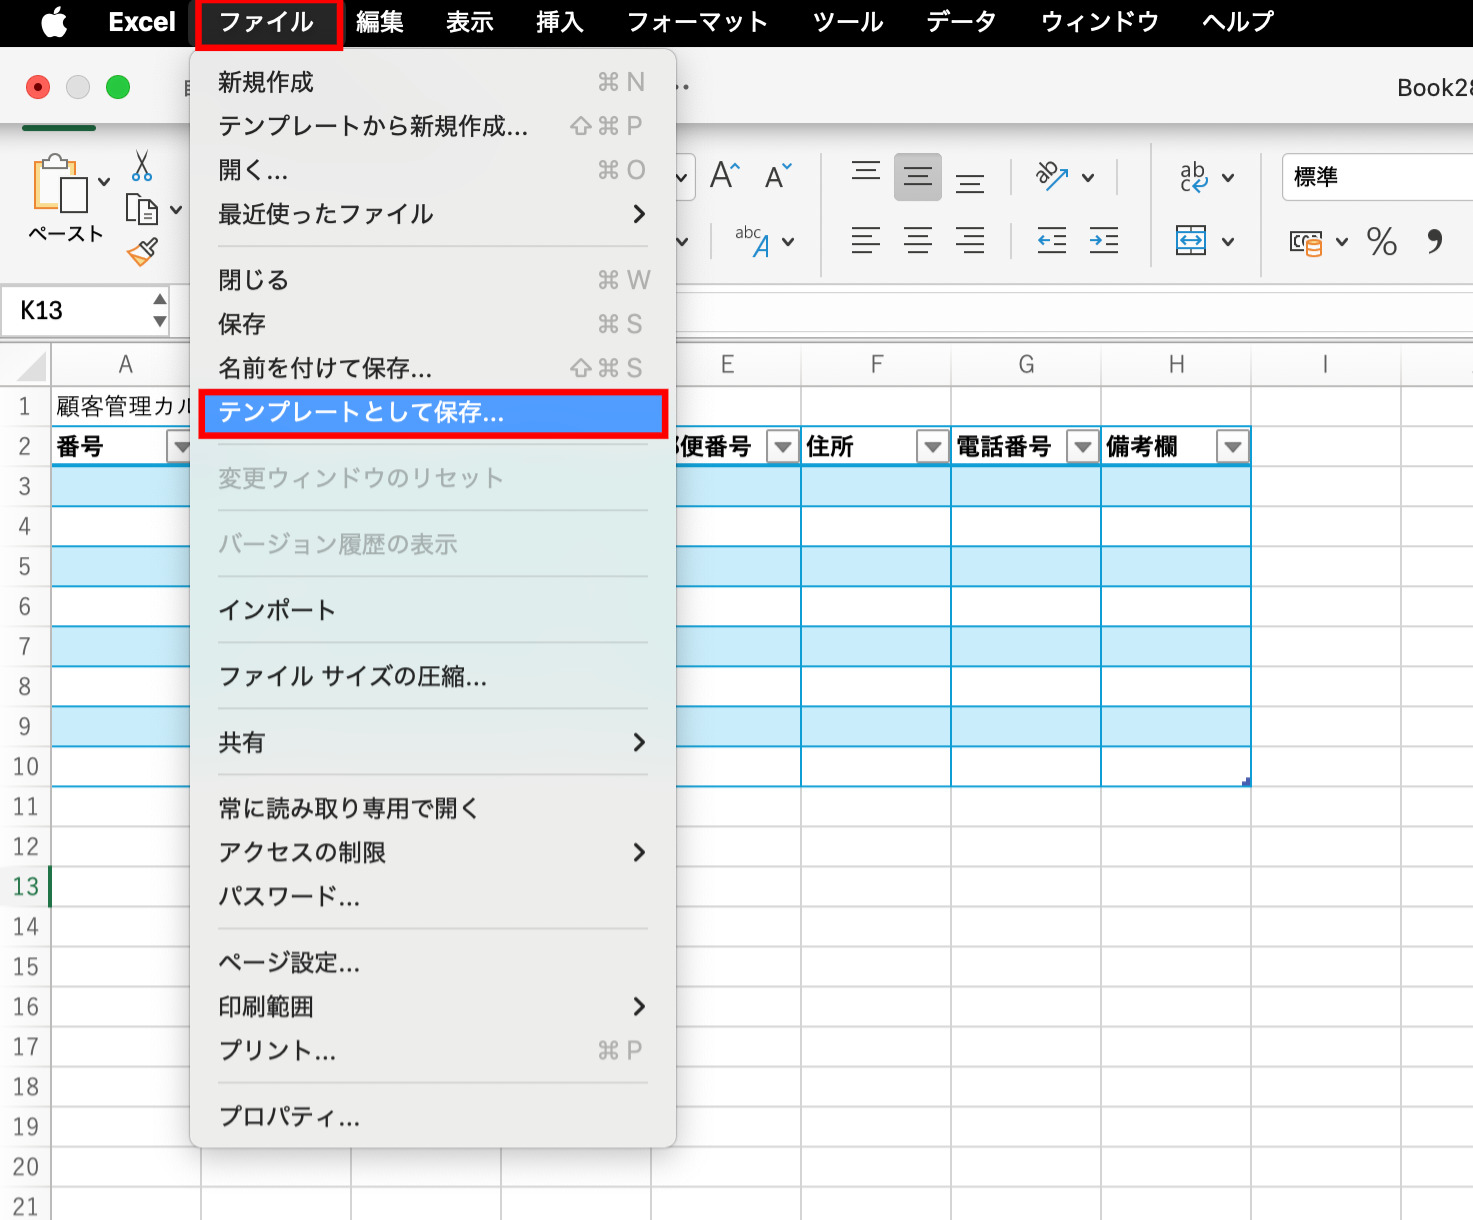Toggle the Middle Align button
Screen dimensions: 1473x1220
coord(917,177)
